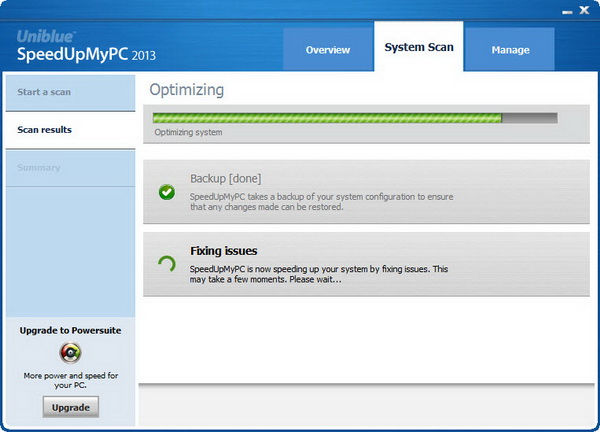600x432 pixels.
Task: Select Scan results in sidebar
Action: (70, 130)
